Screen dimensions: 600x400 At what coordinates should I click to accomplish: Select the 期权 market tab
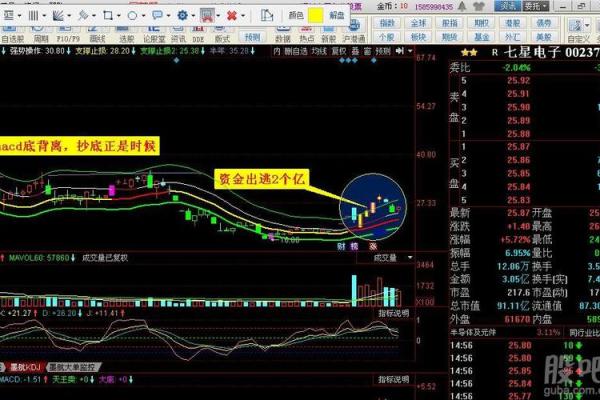coord(481,23)
